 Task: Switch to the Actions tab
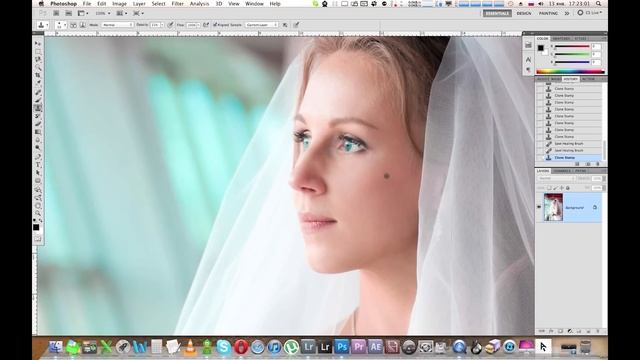[588, 79]
